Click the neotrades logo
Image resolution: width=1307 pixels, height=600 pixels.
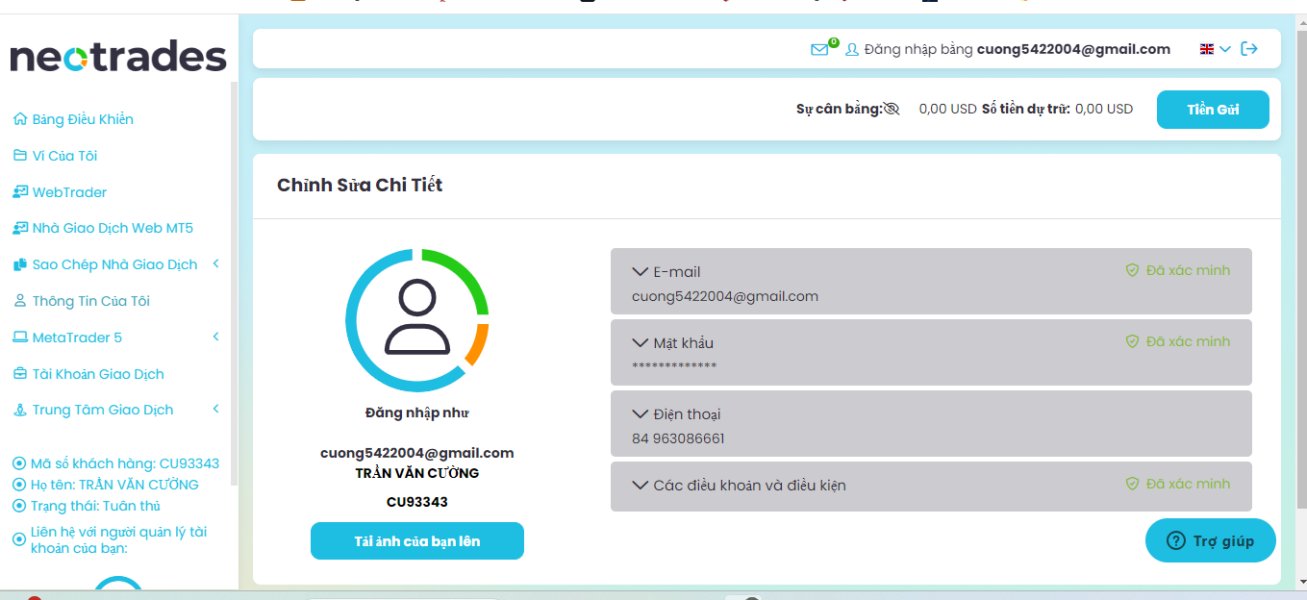[x=118, y=57]
